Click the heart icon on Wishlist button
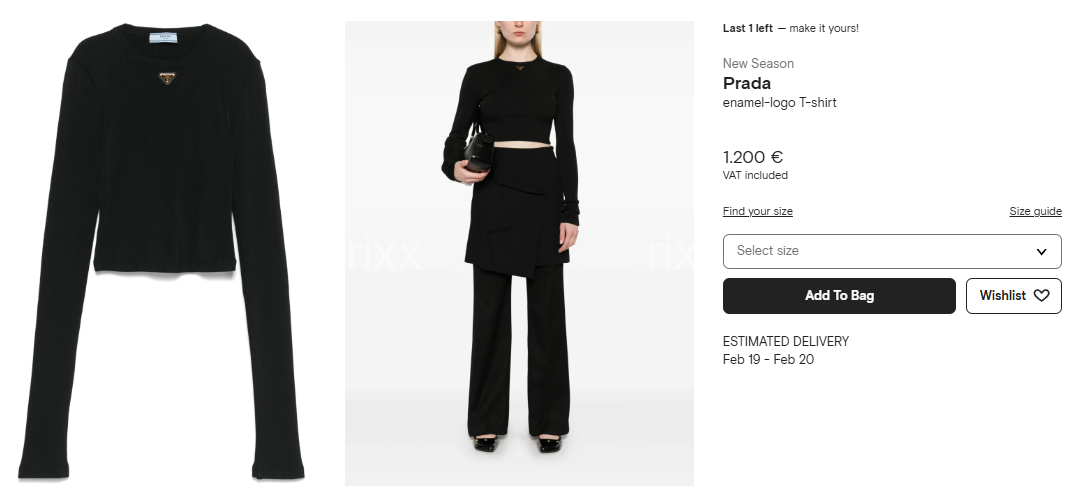This screenshot has width=1070, height=494. (x=1041, y=295)
